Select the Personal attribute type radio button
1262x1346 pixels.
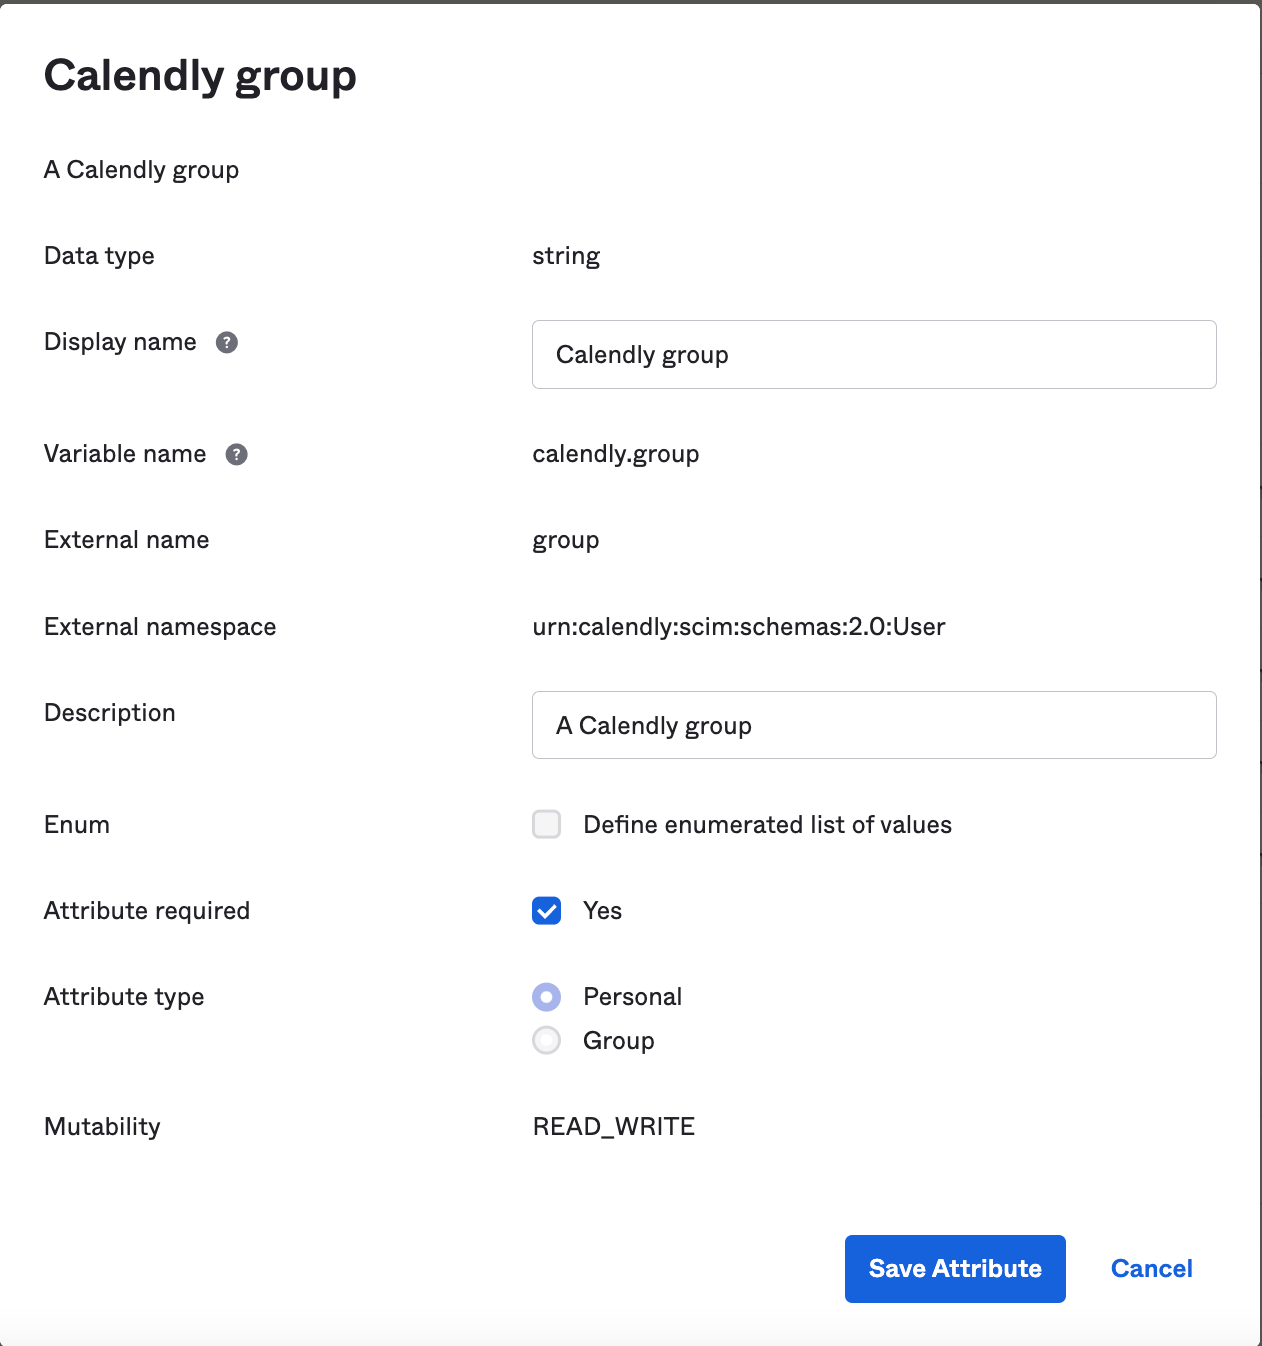pyautogui.click(x=546, y=997)
